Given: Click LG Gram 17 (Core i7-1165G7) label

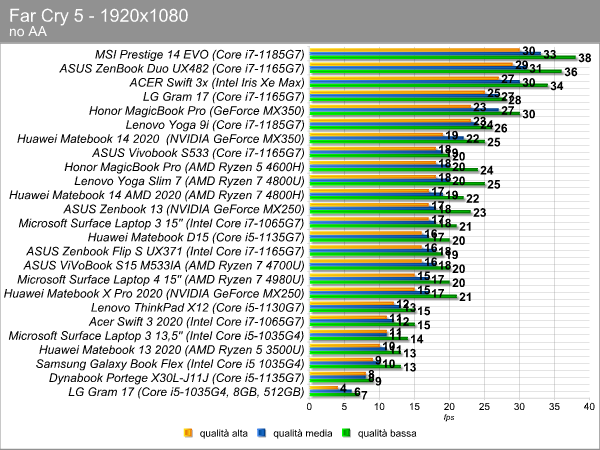Looking at the screenshot, I should (x=223, y=97).
